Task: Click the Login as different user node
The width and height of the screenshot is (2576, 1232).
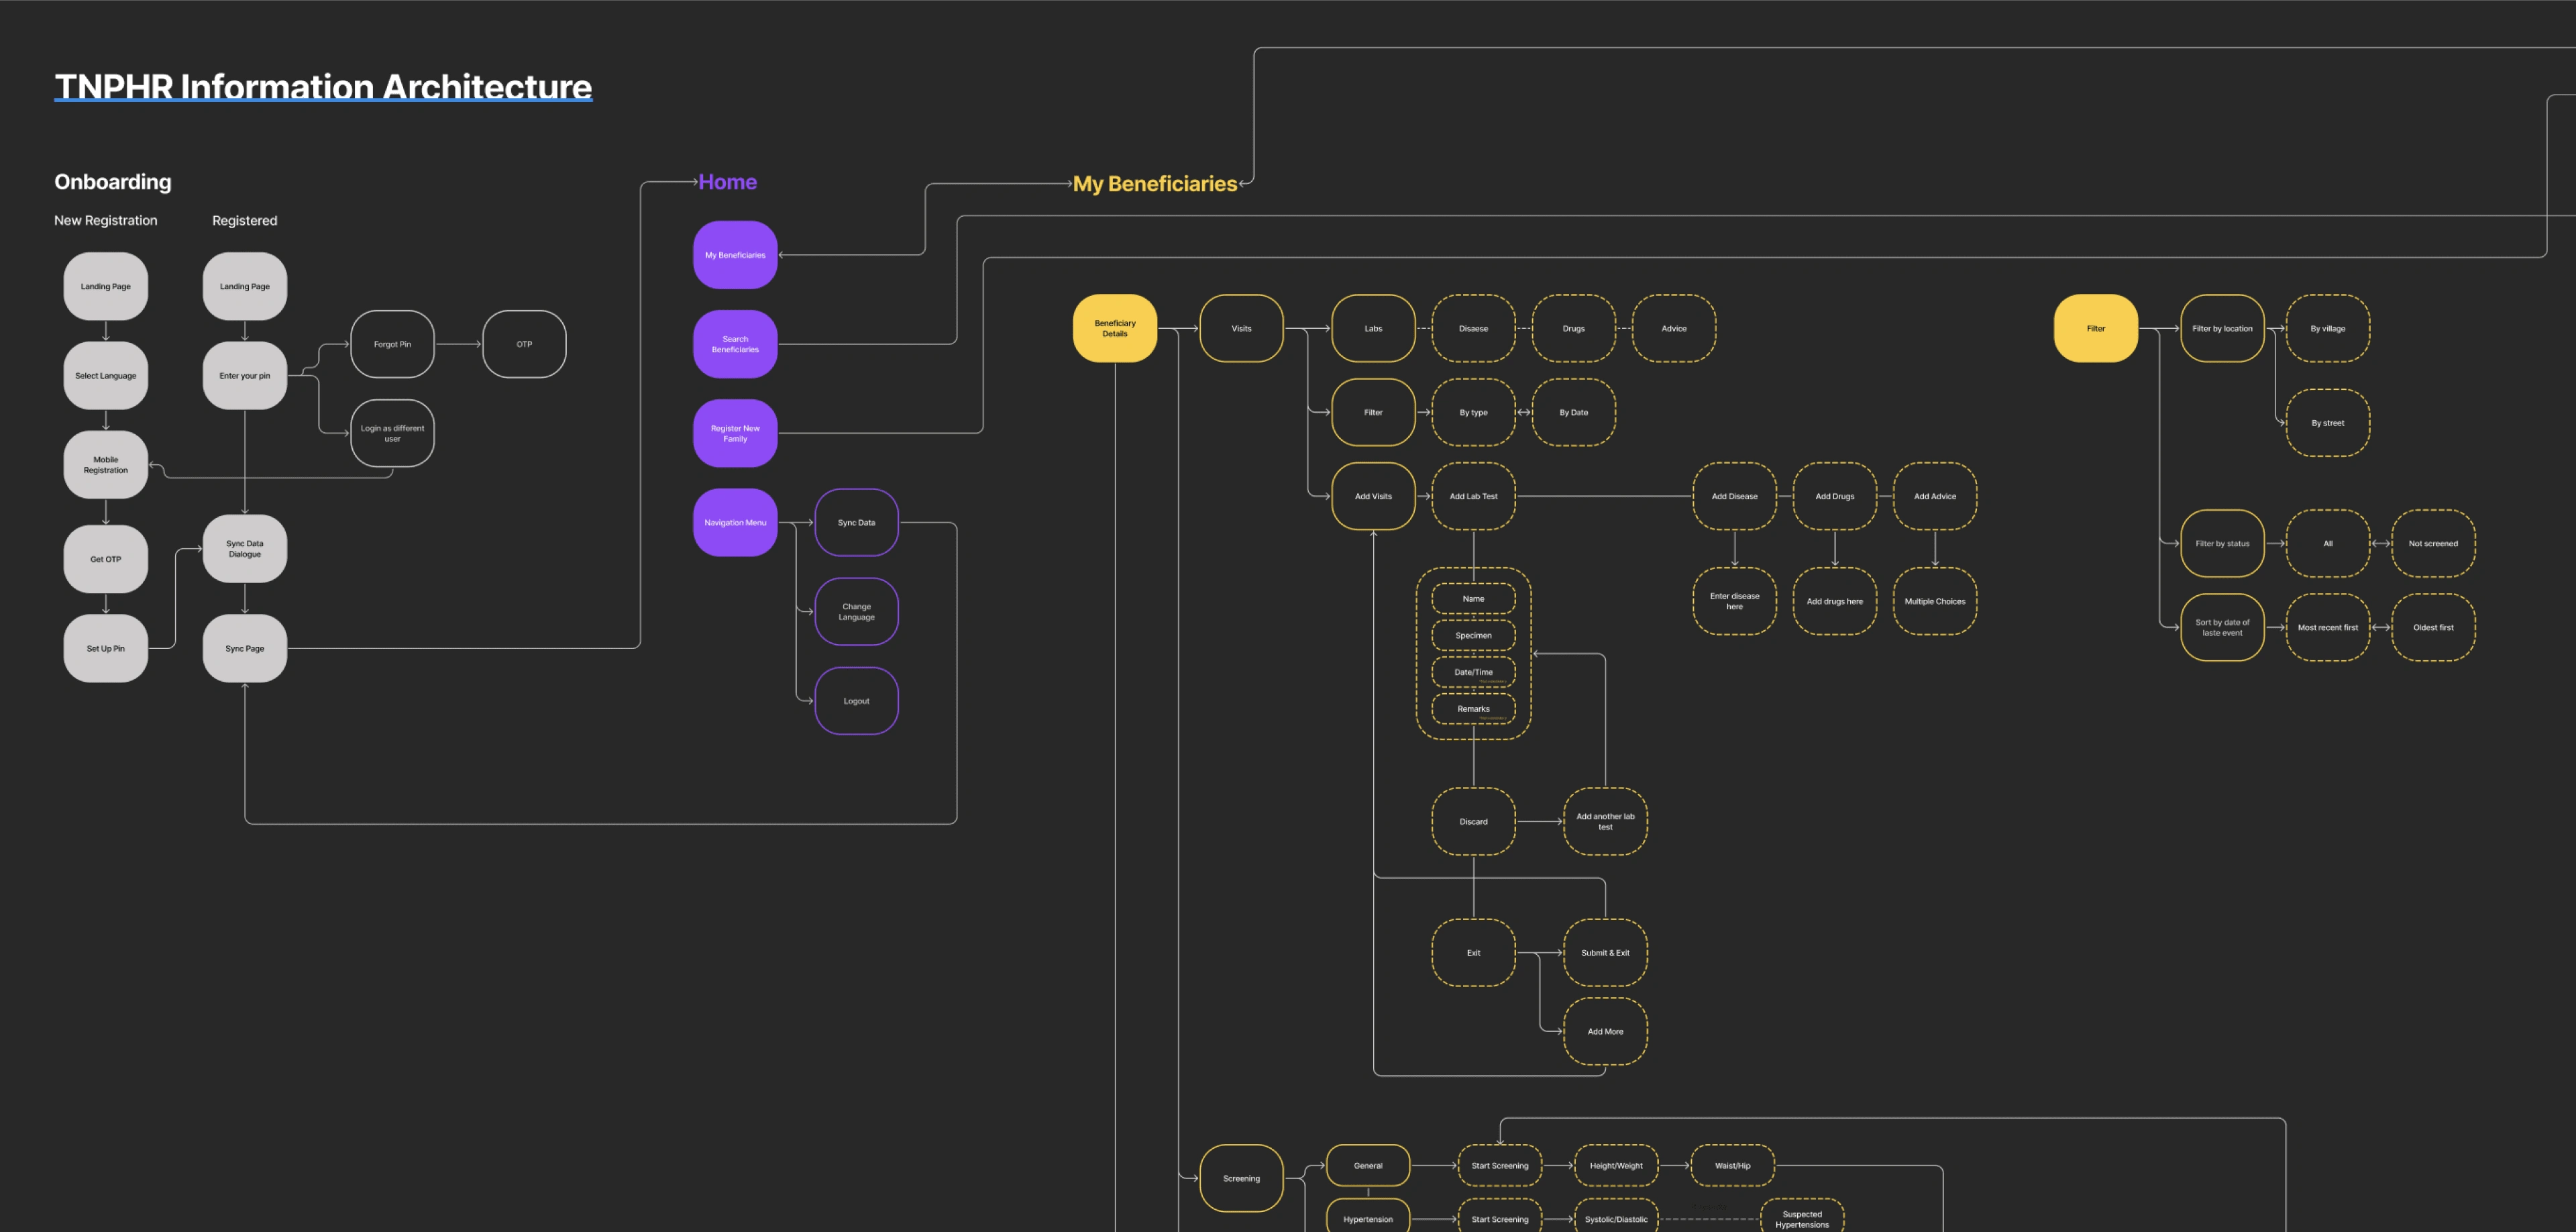Action: [392, 433]
